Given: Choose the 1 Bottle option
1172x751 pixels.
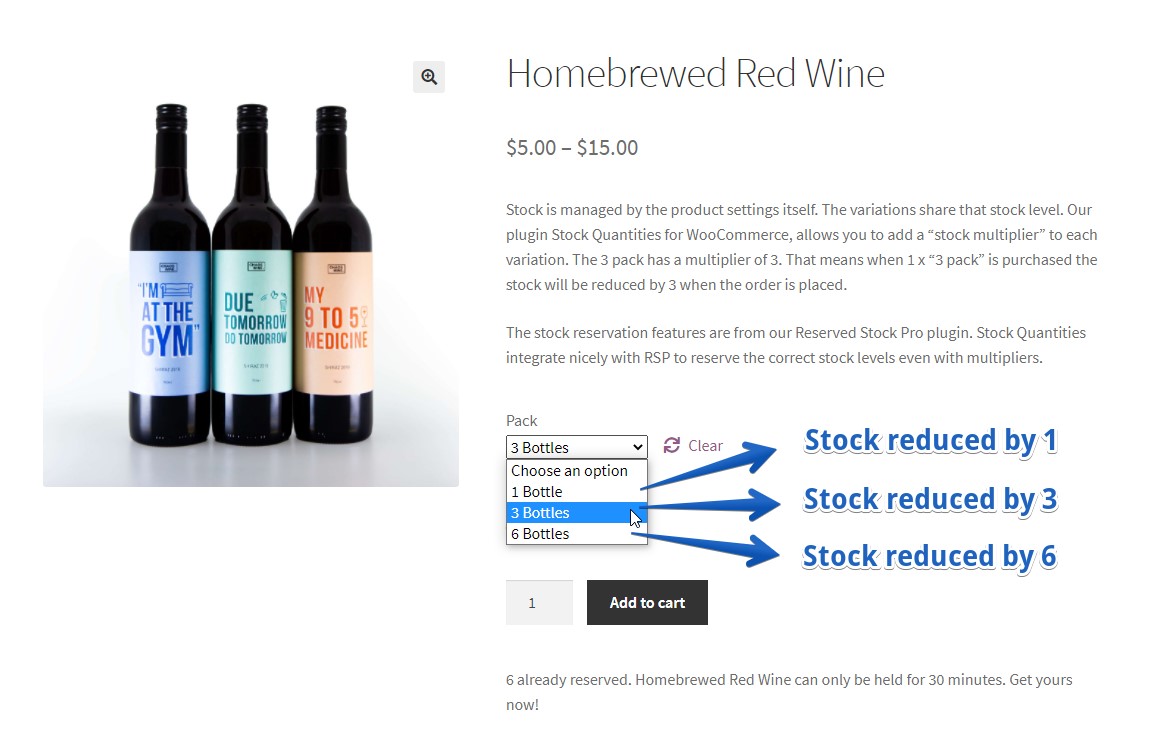Looking at the screenshot, I should (x=537, y=492).
